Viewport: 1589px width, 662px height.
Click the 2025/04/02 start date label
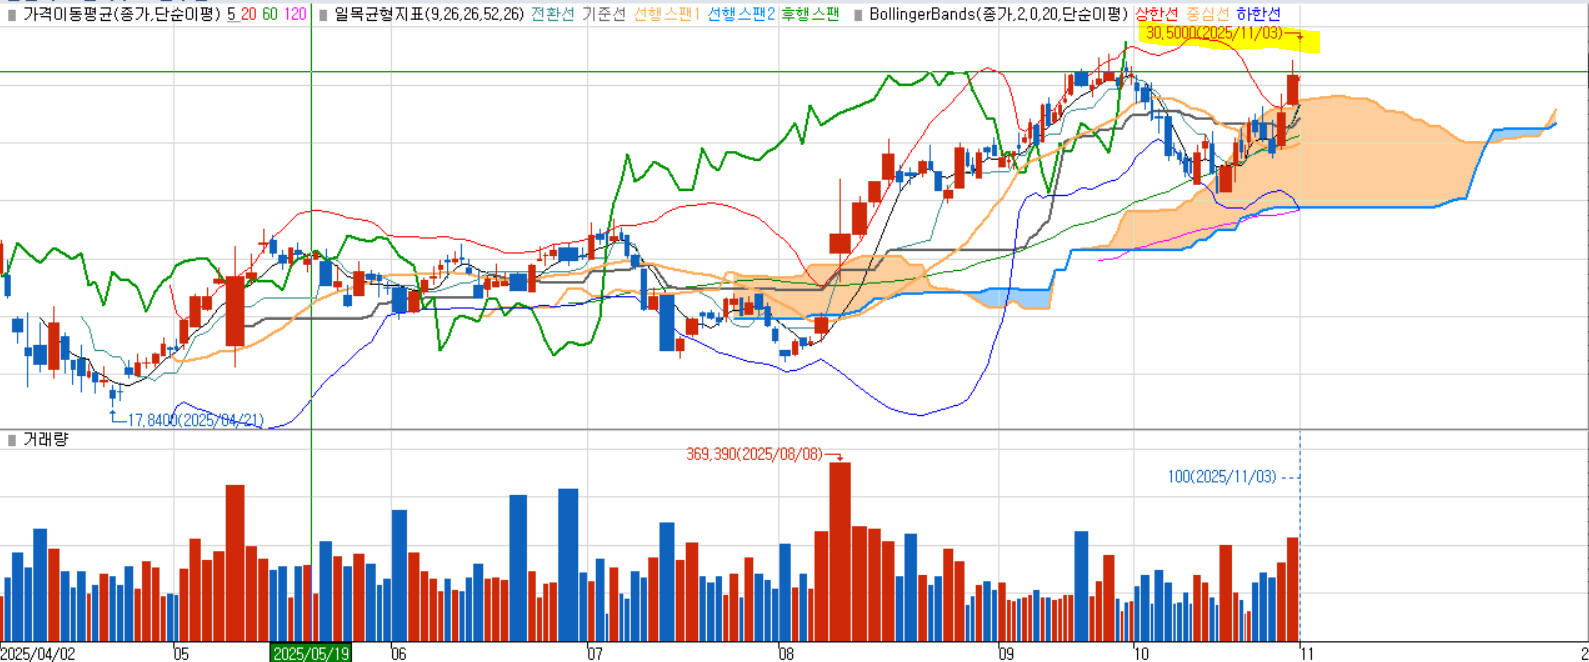(x=37, y=653)
